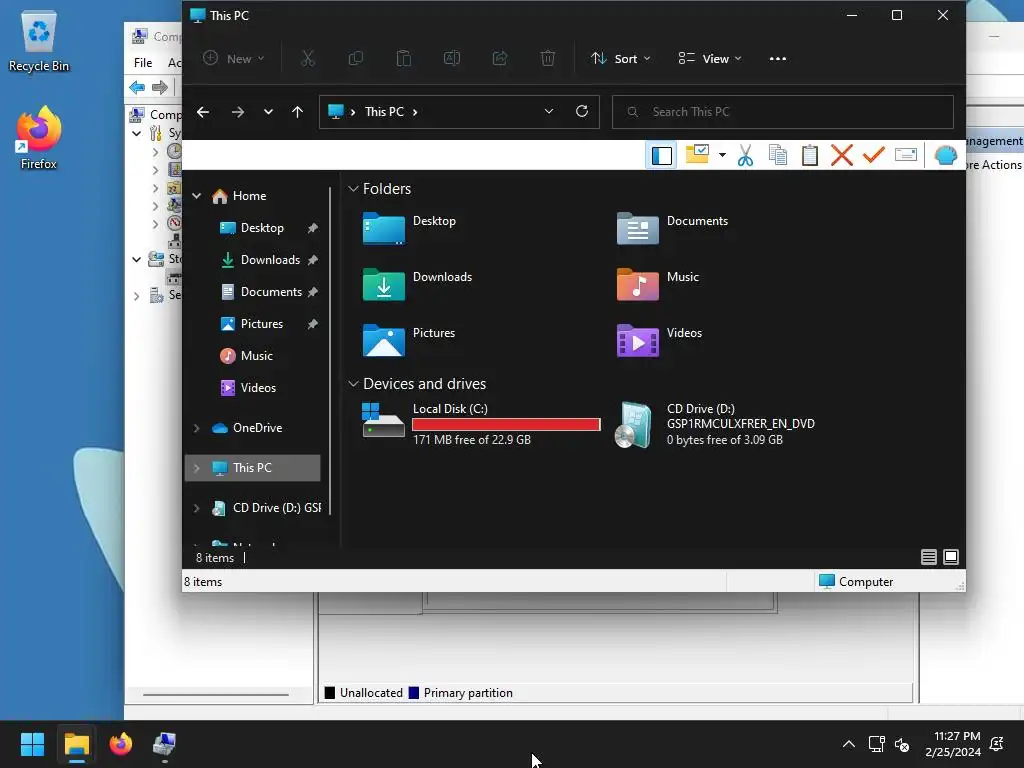Open the Windows Start button

(32, 744)
